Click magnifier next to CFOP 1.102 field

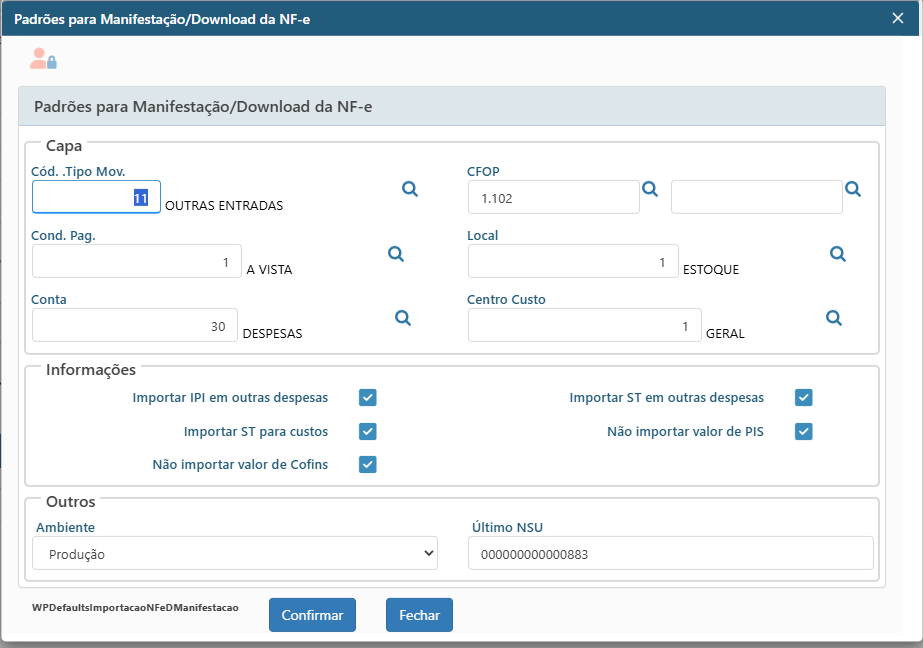[x=649, y=188]
